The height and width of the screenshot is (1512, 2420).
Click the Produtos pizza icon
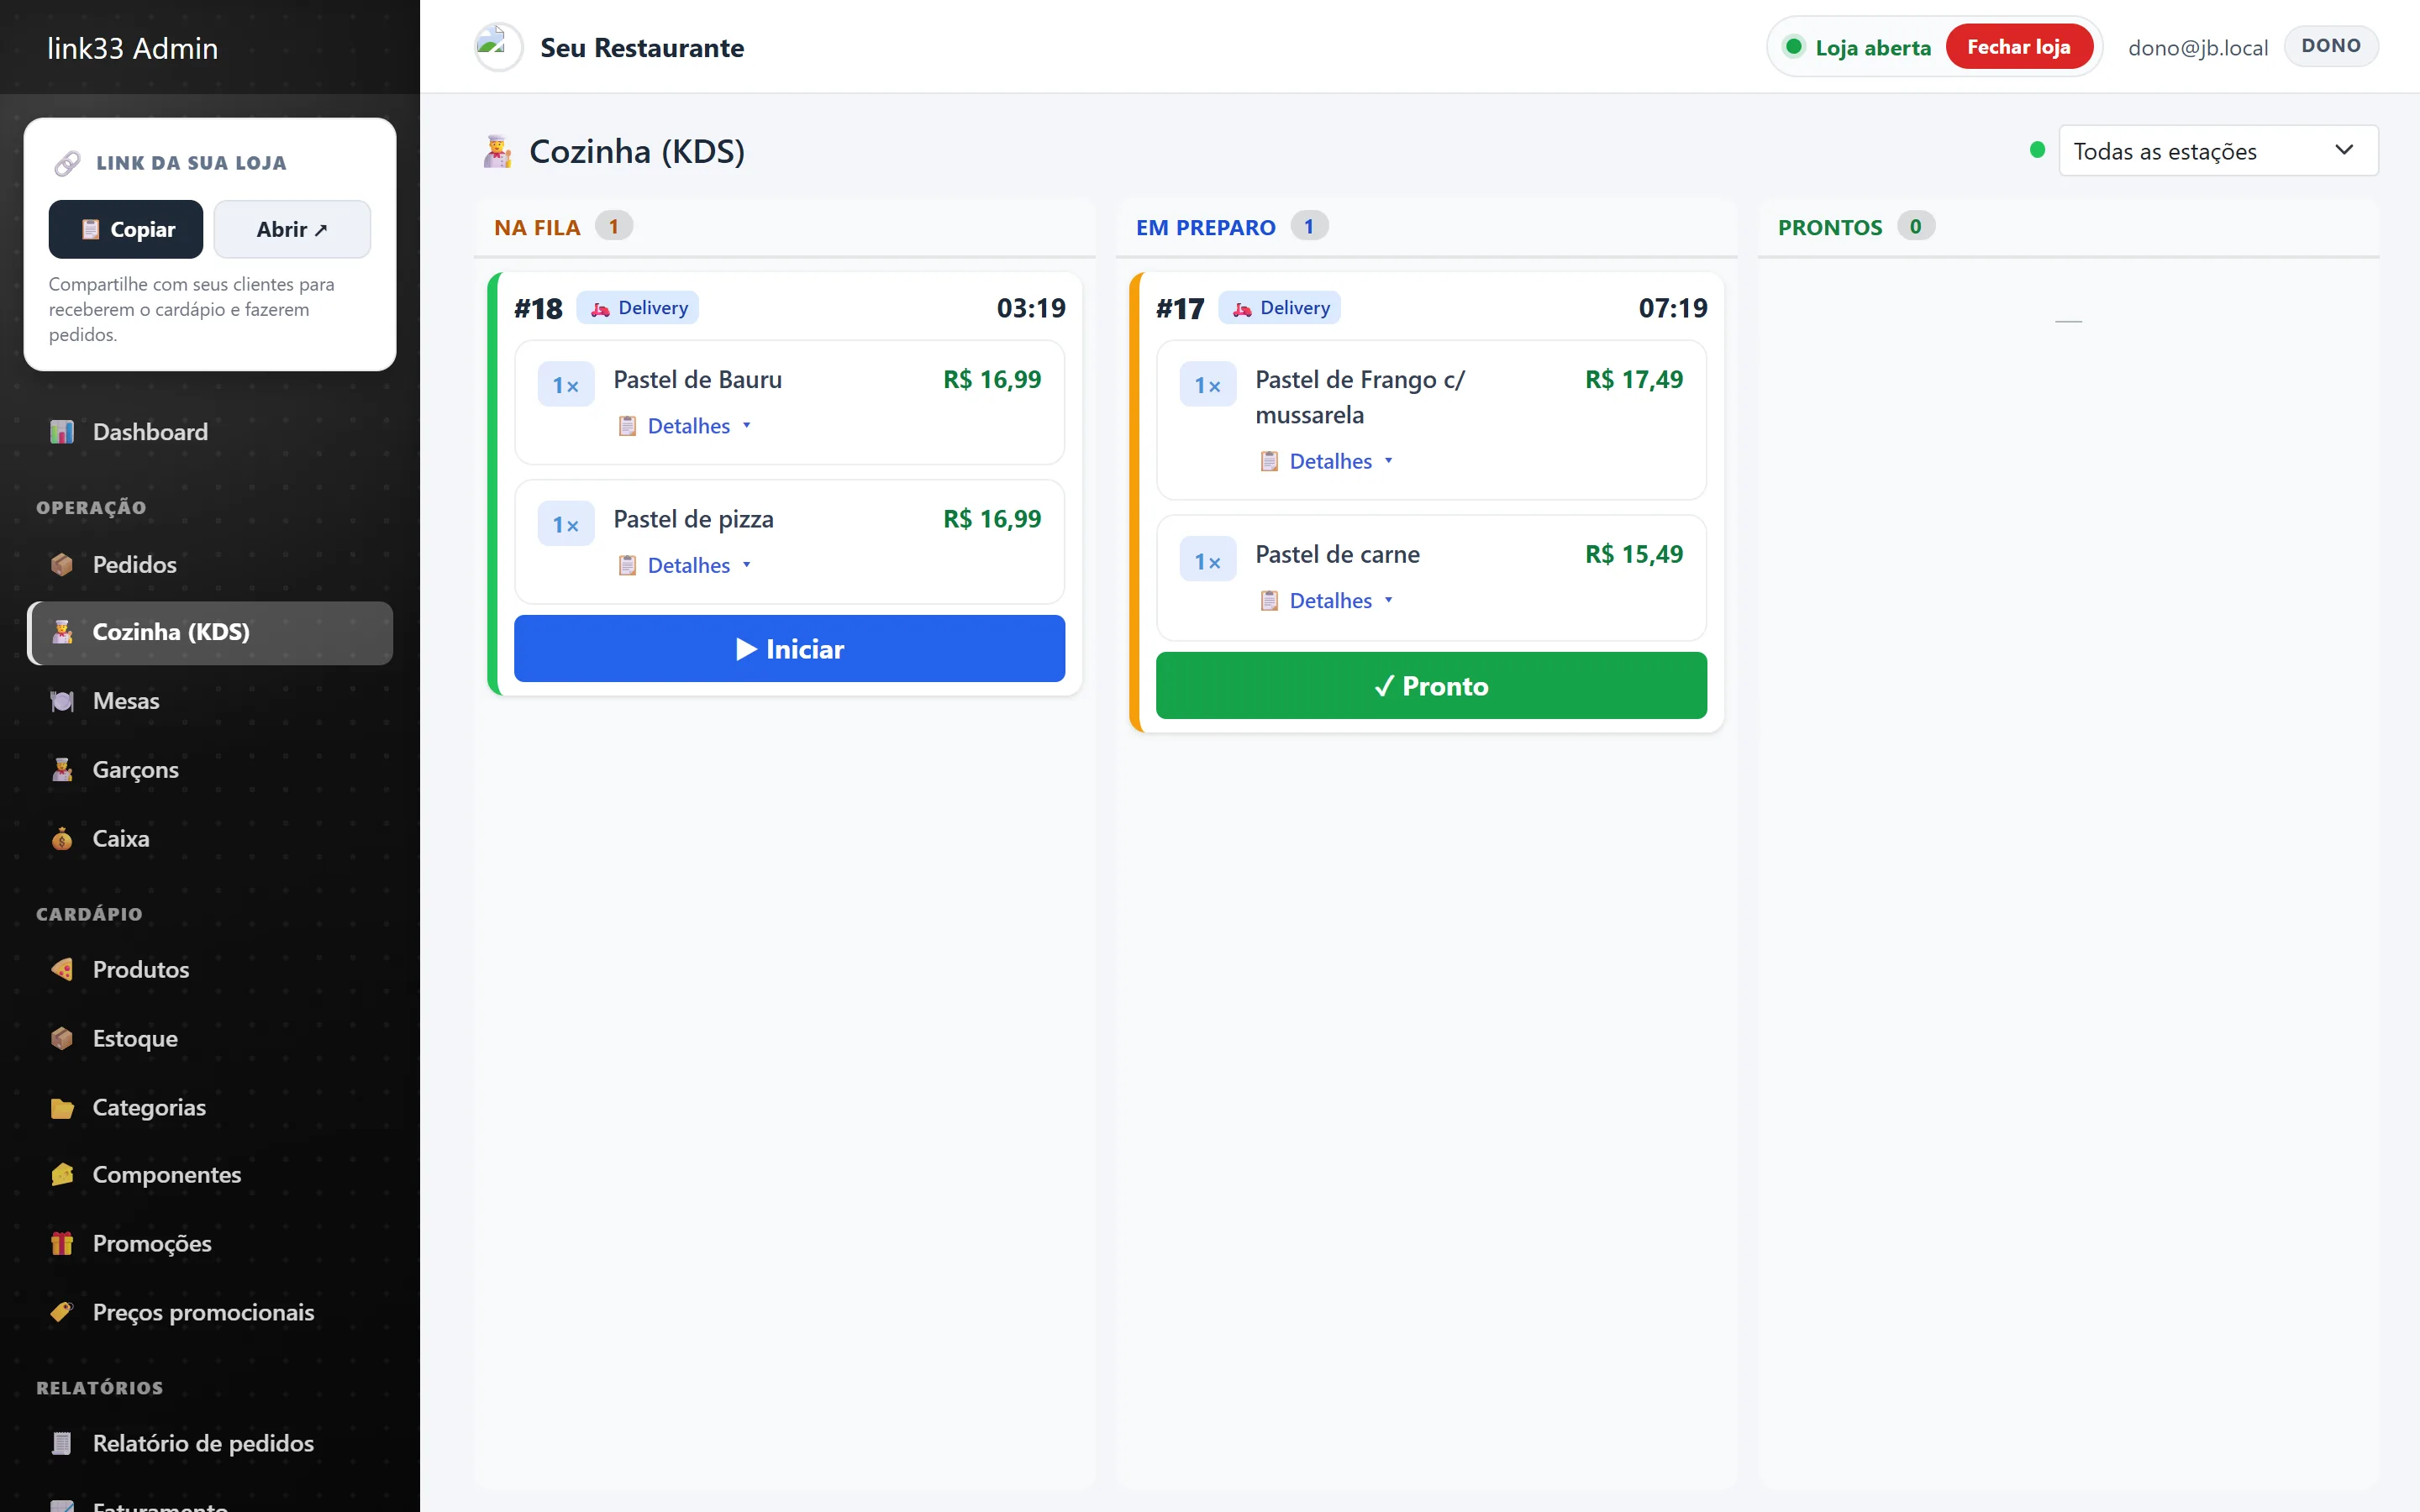[x=62, y=969]
